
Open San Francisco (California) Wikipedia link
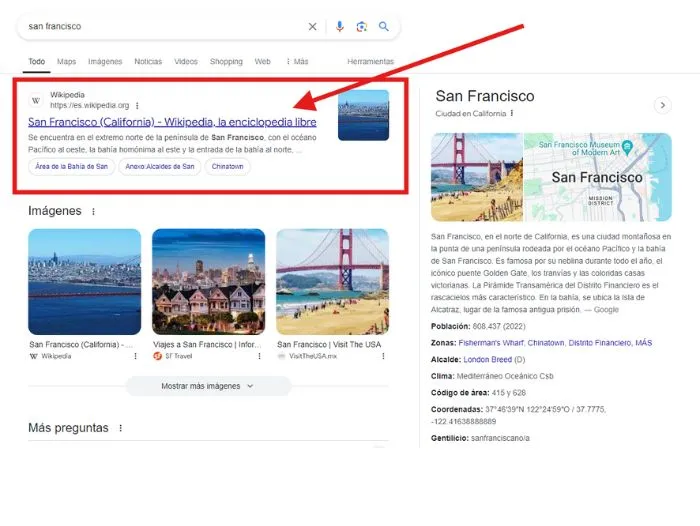(172, 122)
